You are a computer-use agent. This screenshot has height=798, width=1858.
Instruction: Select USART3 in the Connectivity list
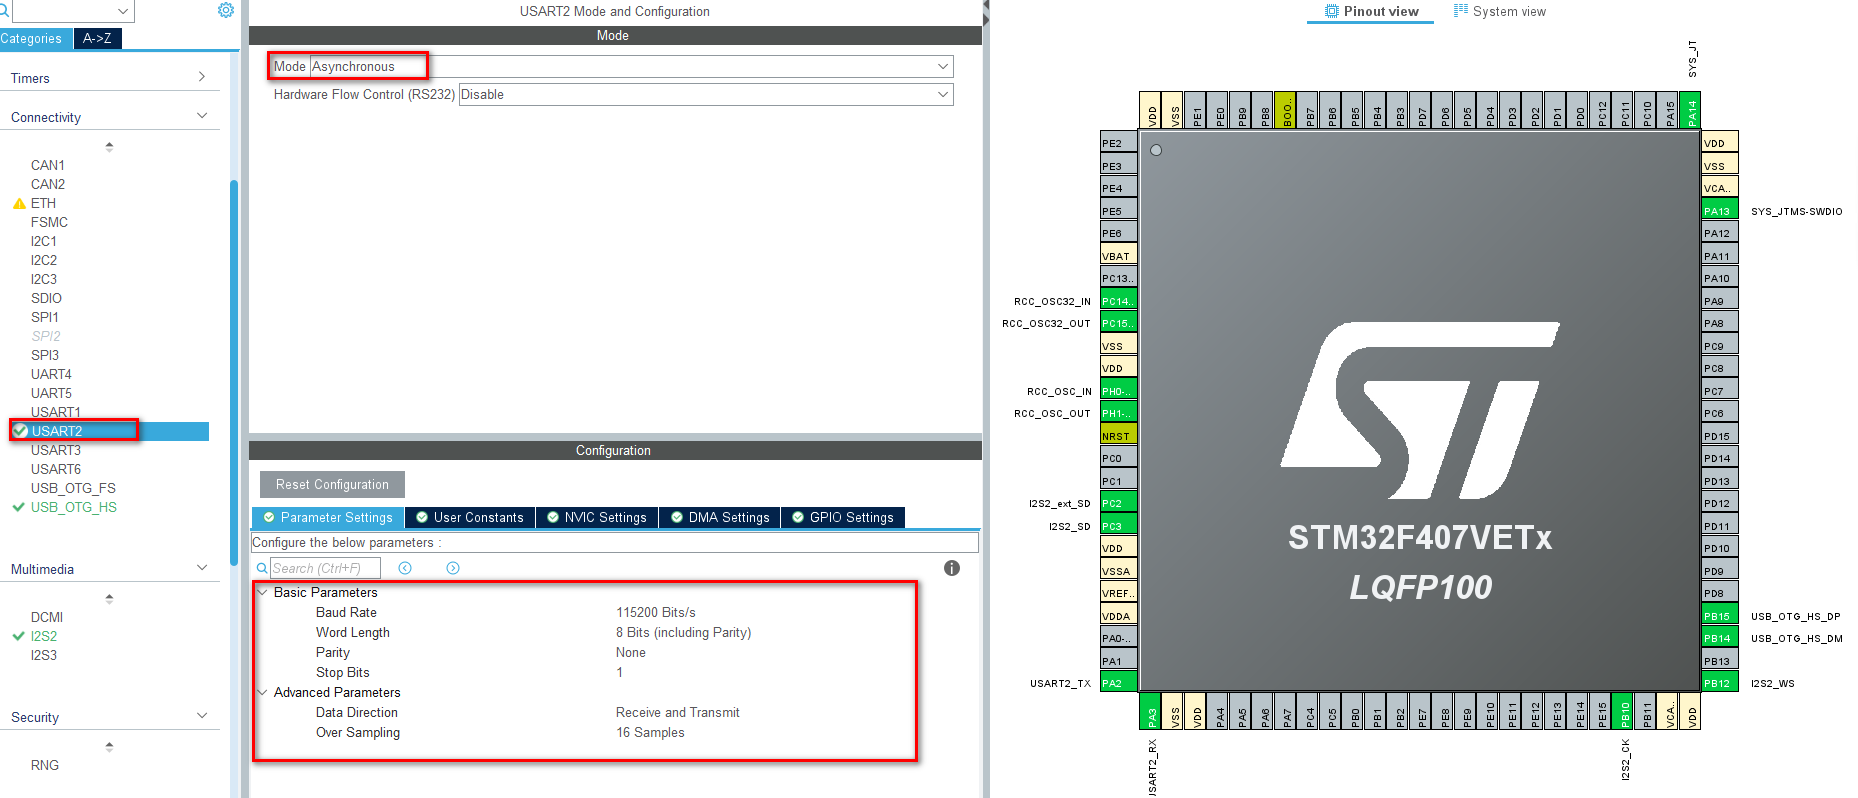point(56,450)
